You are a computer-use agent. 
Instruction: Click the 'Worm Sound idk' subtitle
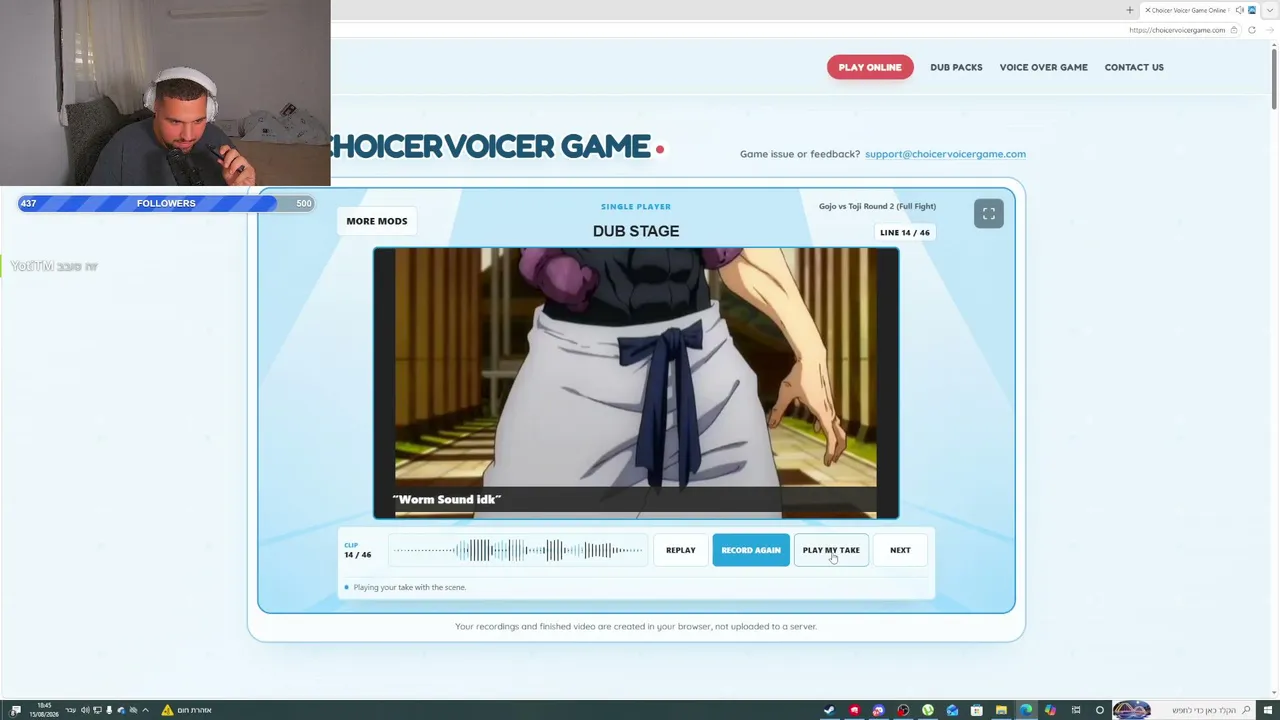point(447,499)
